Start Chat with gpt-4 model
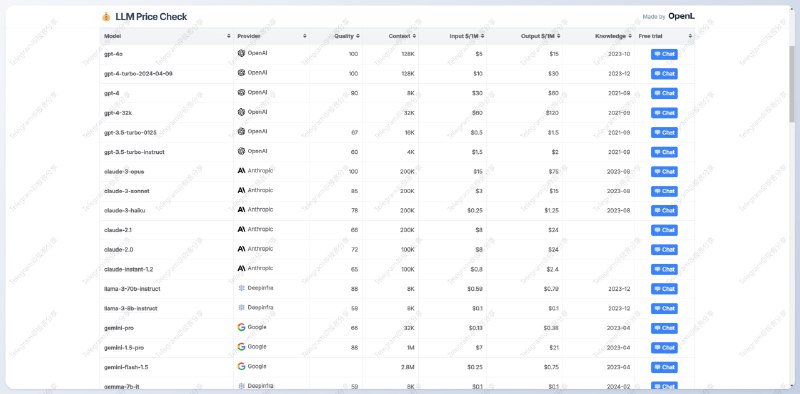The height and width of the screenshot is (394, 800). (664, 93)
